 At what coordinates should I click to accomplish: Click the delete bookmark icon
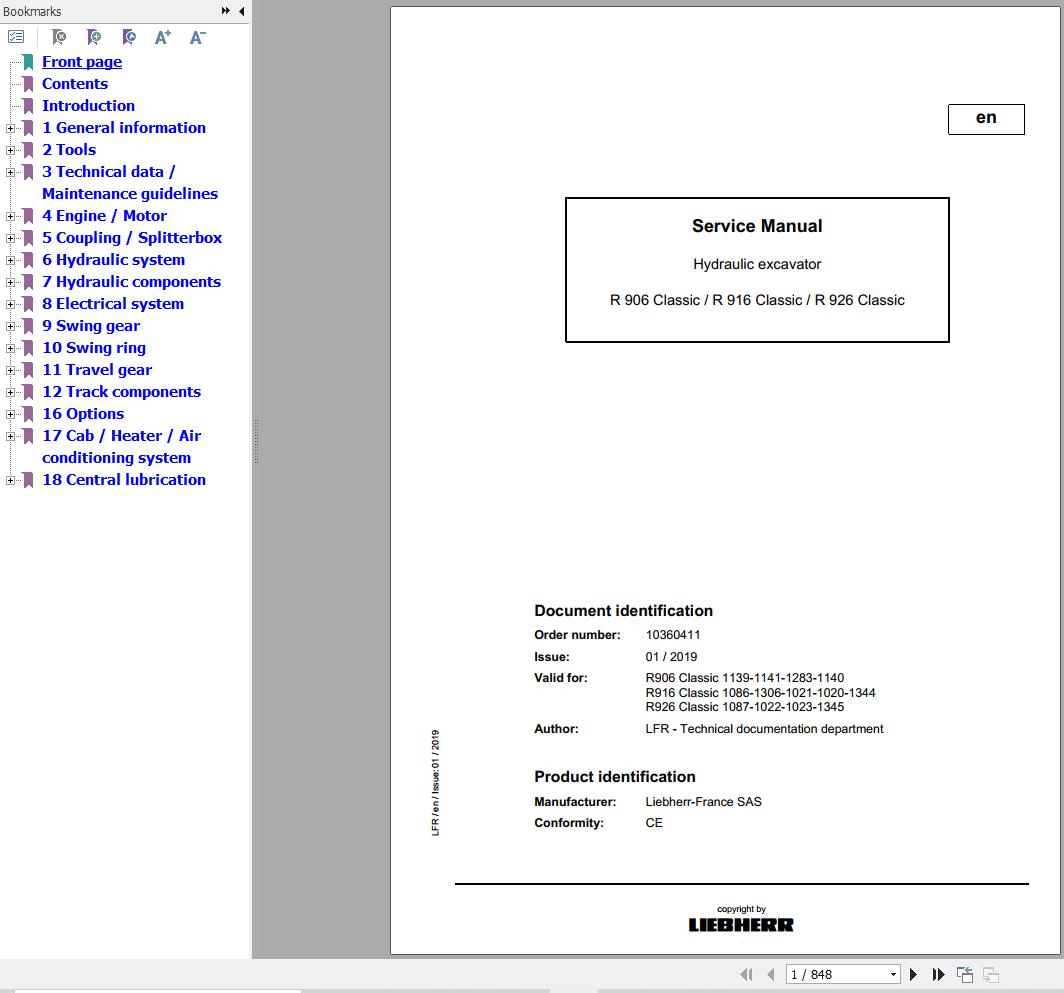click(59, 37)
